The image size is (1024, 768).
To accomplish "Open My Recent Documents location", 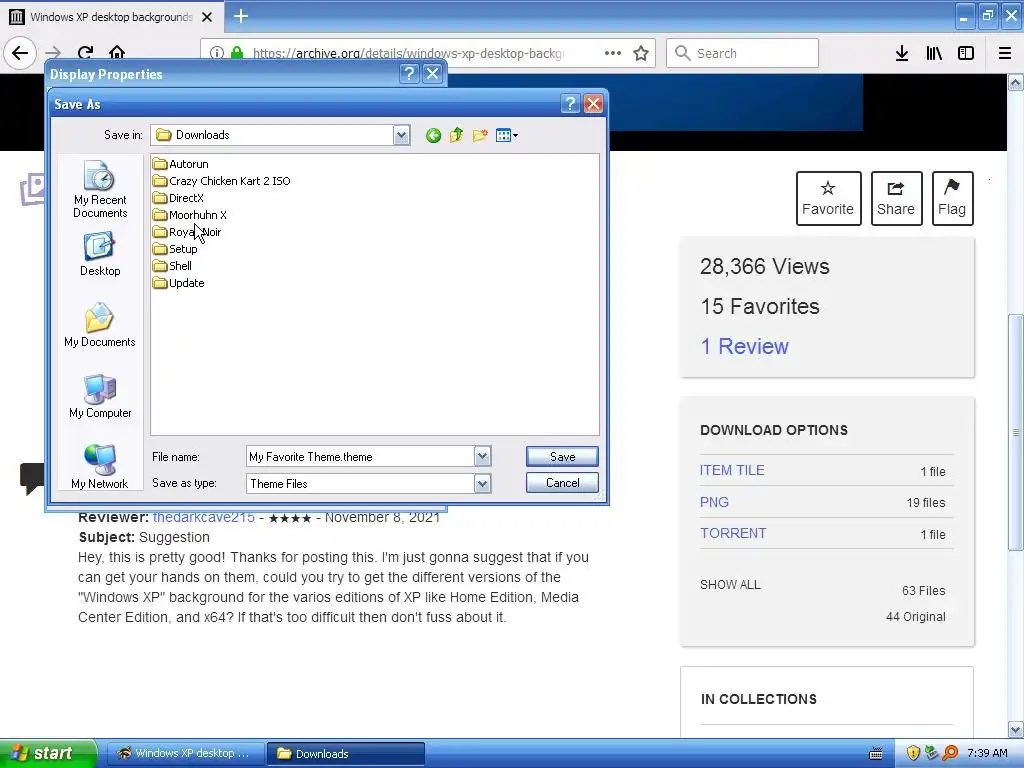I will coord(100,189).
